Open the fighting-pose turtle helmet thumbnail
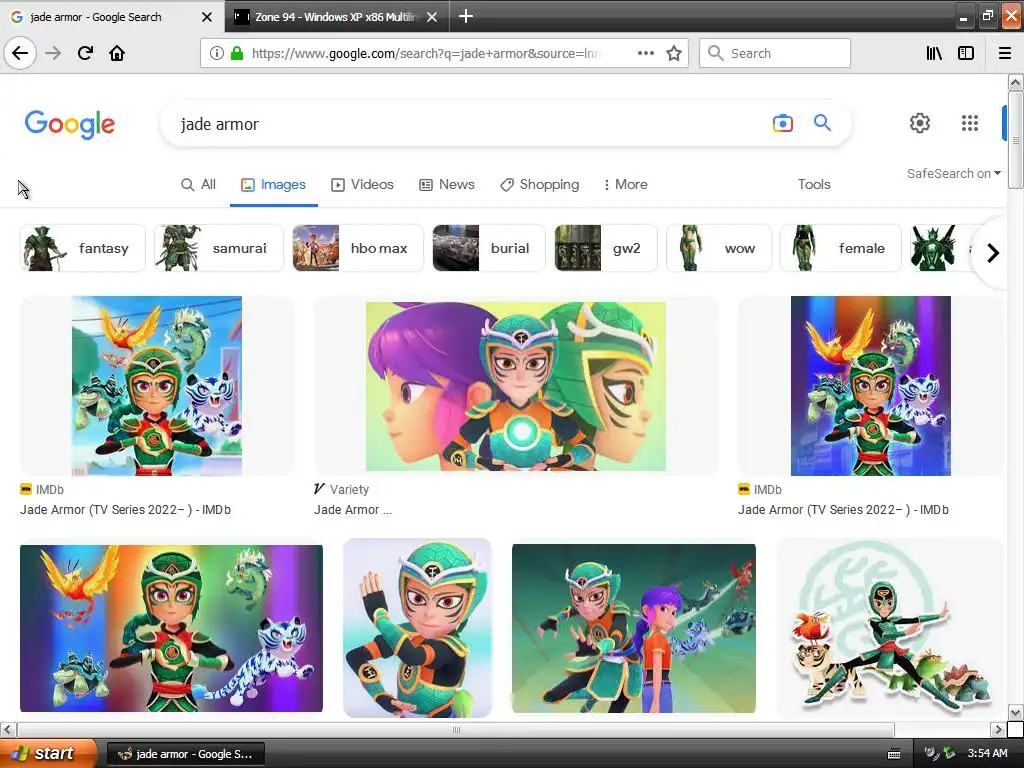Viewport: 1024px width, 768px height. (417, 628)
